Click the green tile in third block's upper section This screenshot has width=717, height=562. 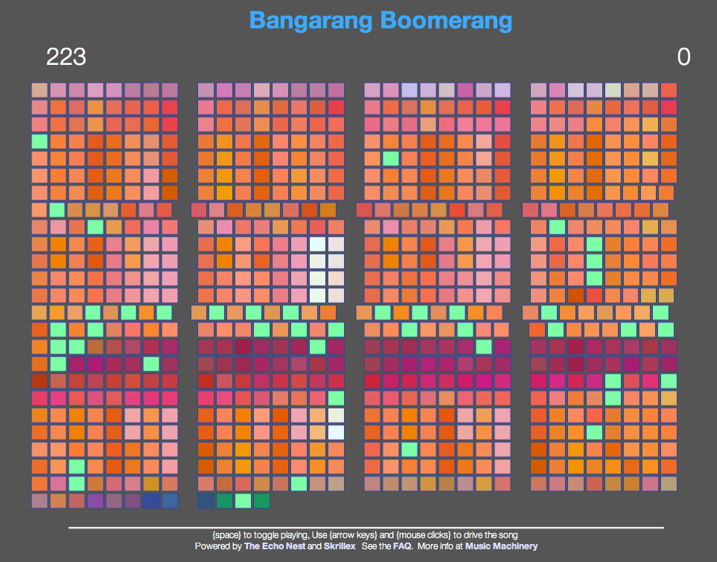coord(391,158)
